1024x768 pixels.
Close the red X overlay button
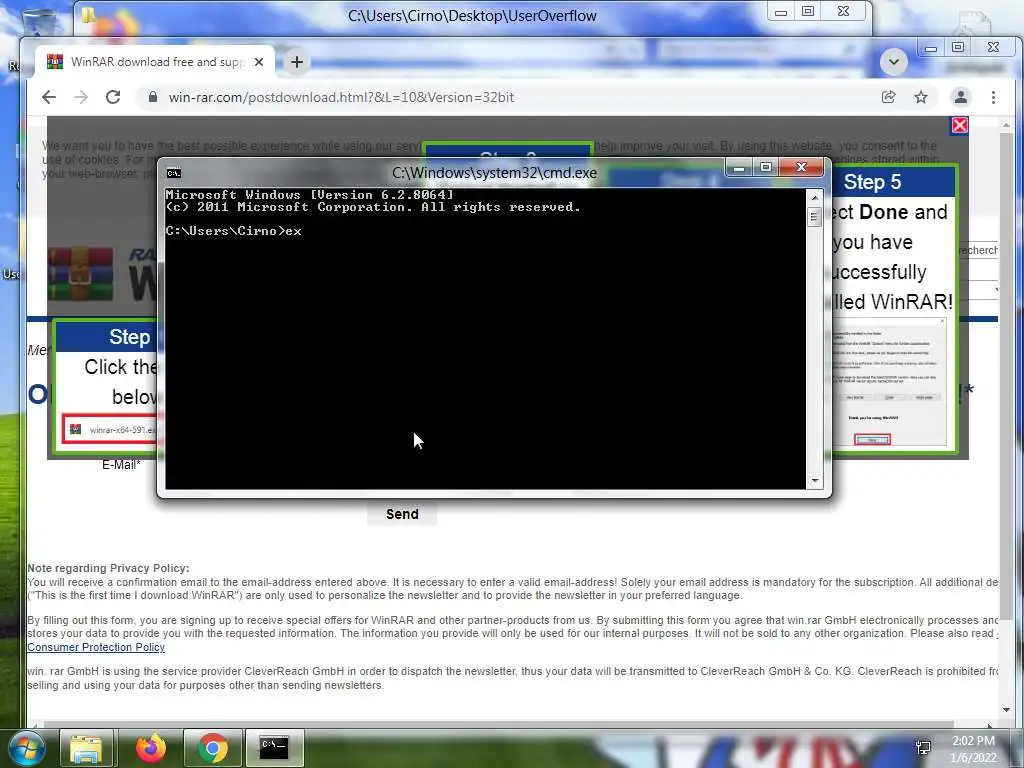[959, 125]
